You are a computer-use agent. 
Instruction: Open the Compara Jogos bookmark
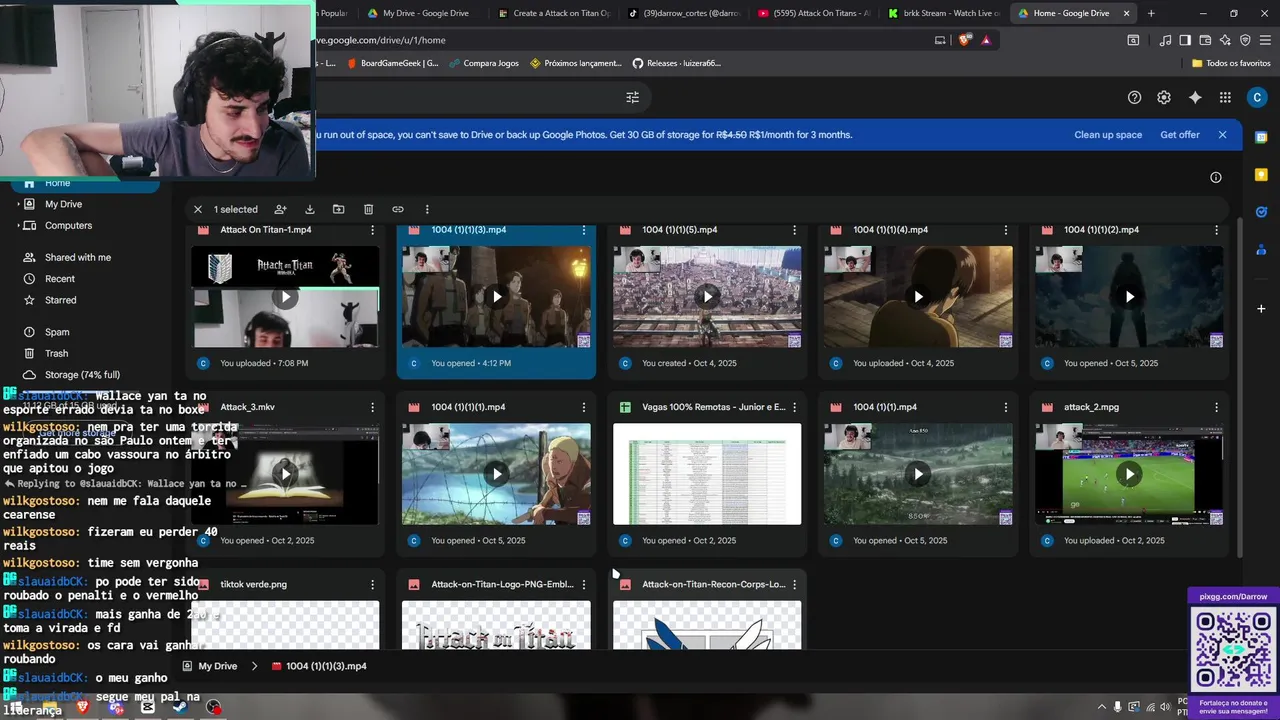(x=483, y=63)
